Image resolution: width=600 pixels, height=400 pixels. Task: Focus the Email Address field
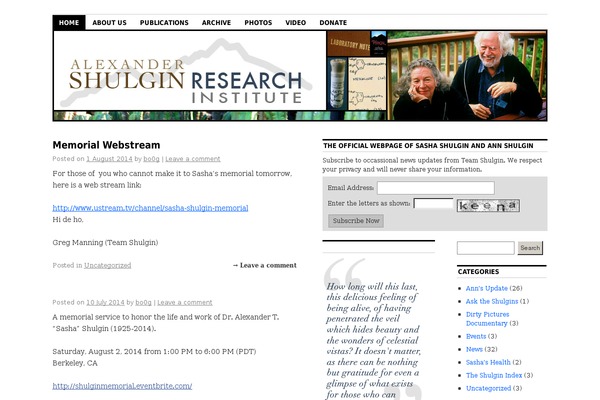pyautogui.click(x=435, y=188)
